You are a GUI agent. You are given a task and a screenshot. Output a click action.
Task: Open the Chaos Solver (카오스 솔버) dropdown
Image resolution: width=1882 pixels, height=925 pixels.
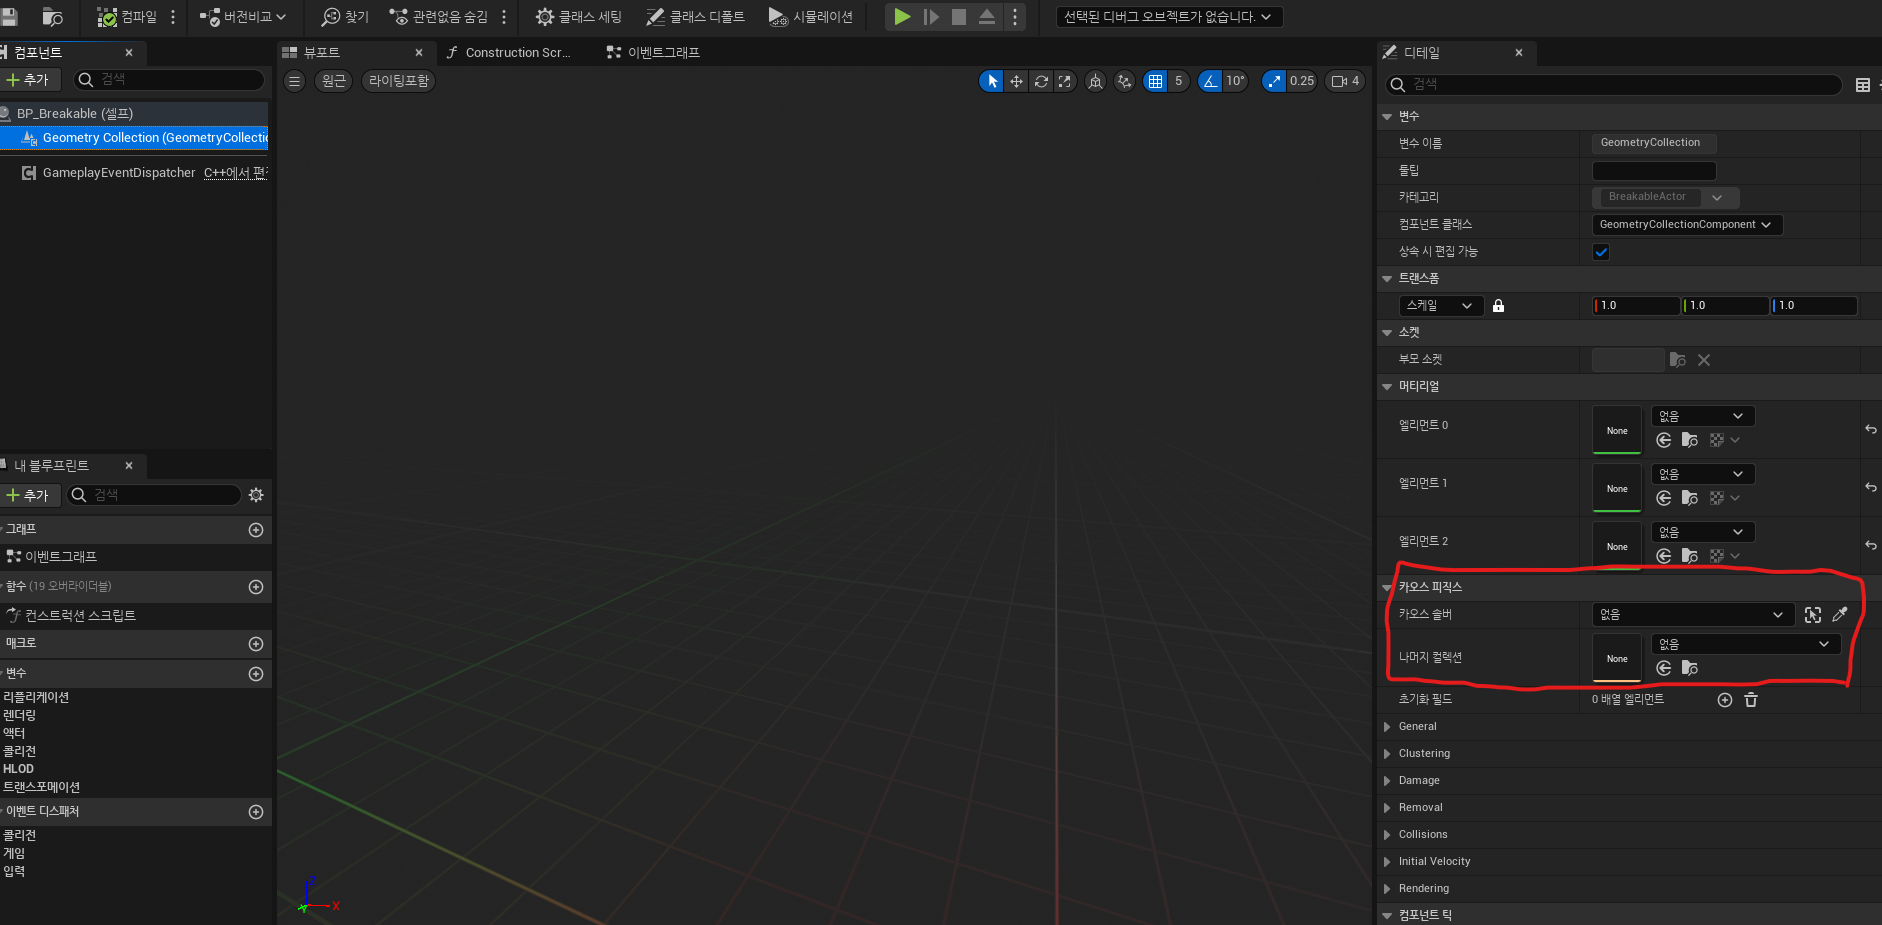point(1692,615)
